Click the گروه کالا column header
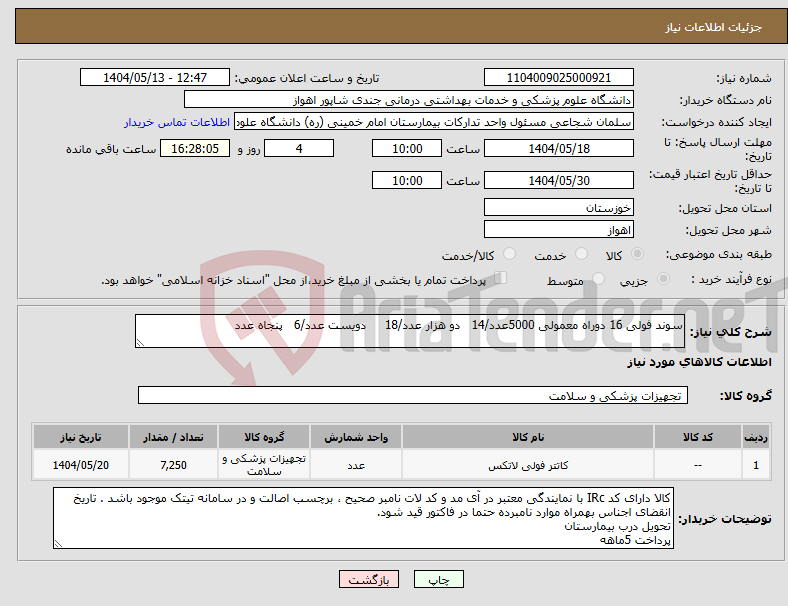The width and height of the screenshot is (788, 606). coord(264,437)
